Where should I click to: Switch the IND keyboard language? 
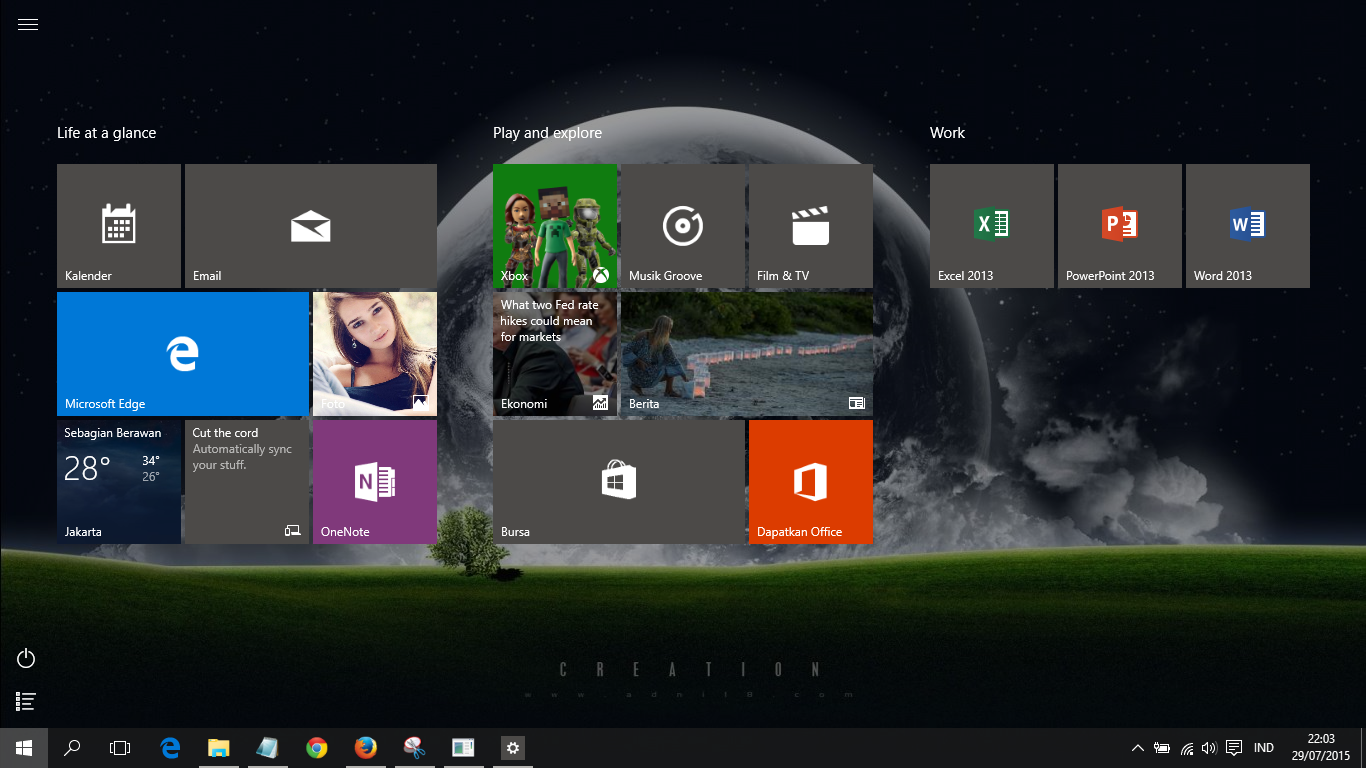click(1263, 747)
